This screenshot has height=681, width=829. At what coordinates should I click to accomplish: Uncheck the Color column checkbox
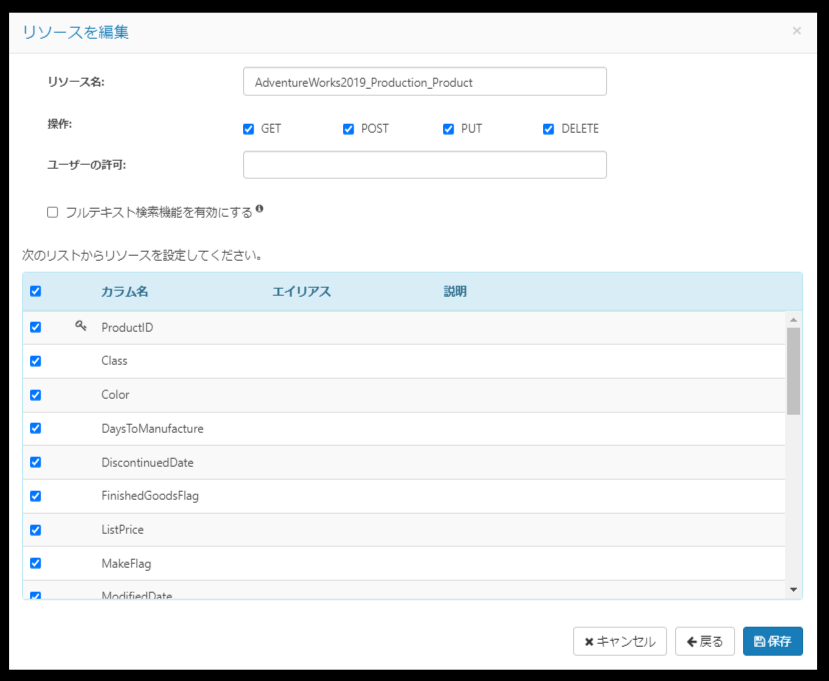coord(35,395)
